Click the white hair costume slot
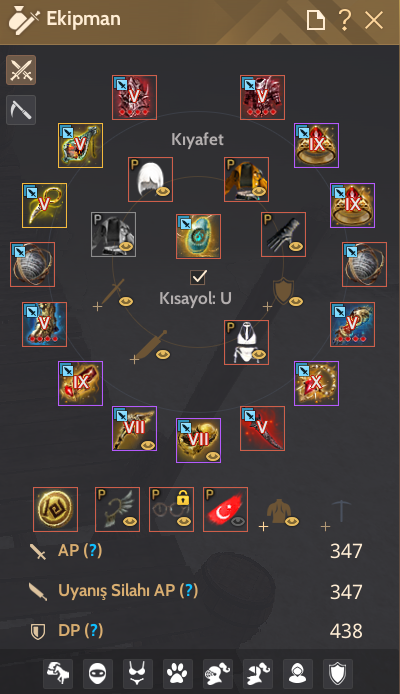This screenshot has width=400, height=694. (x=150, y=179)
